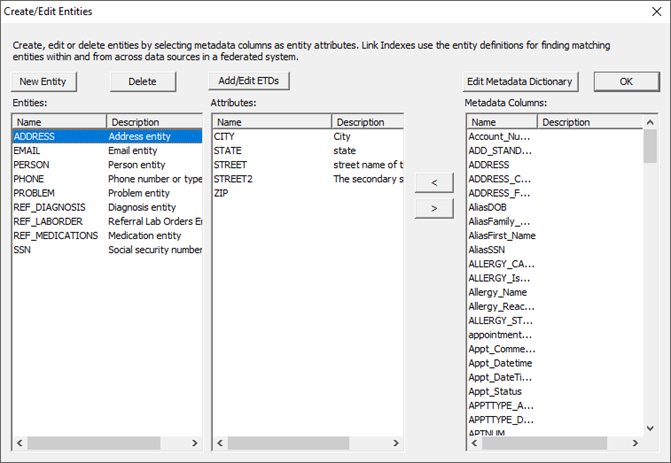This screenshot has width=671, height=463.
Task: Select ALLERGY_CA... metadata column
Action: tap(501, 264)
